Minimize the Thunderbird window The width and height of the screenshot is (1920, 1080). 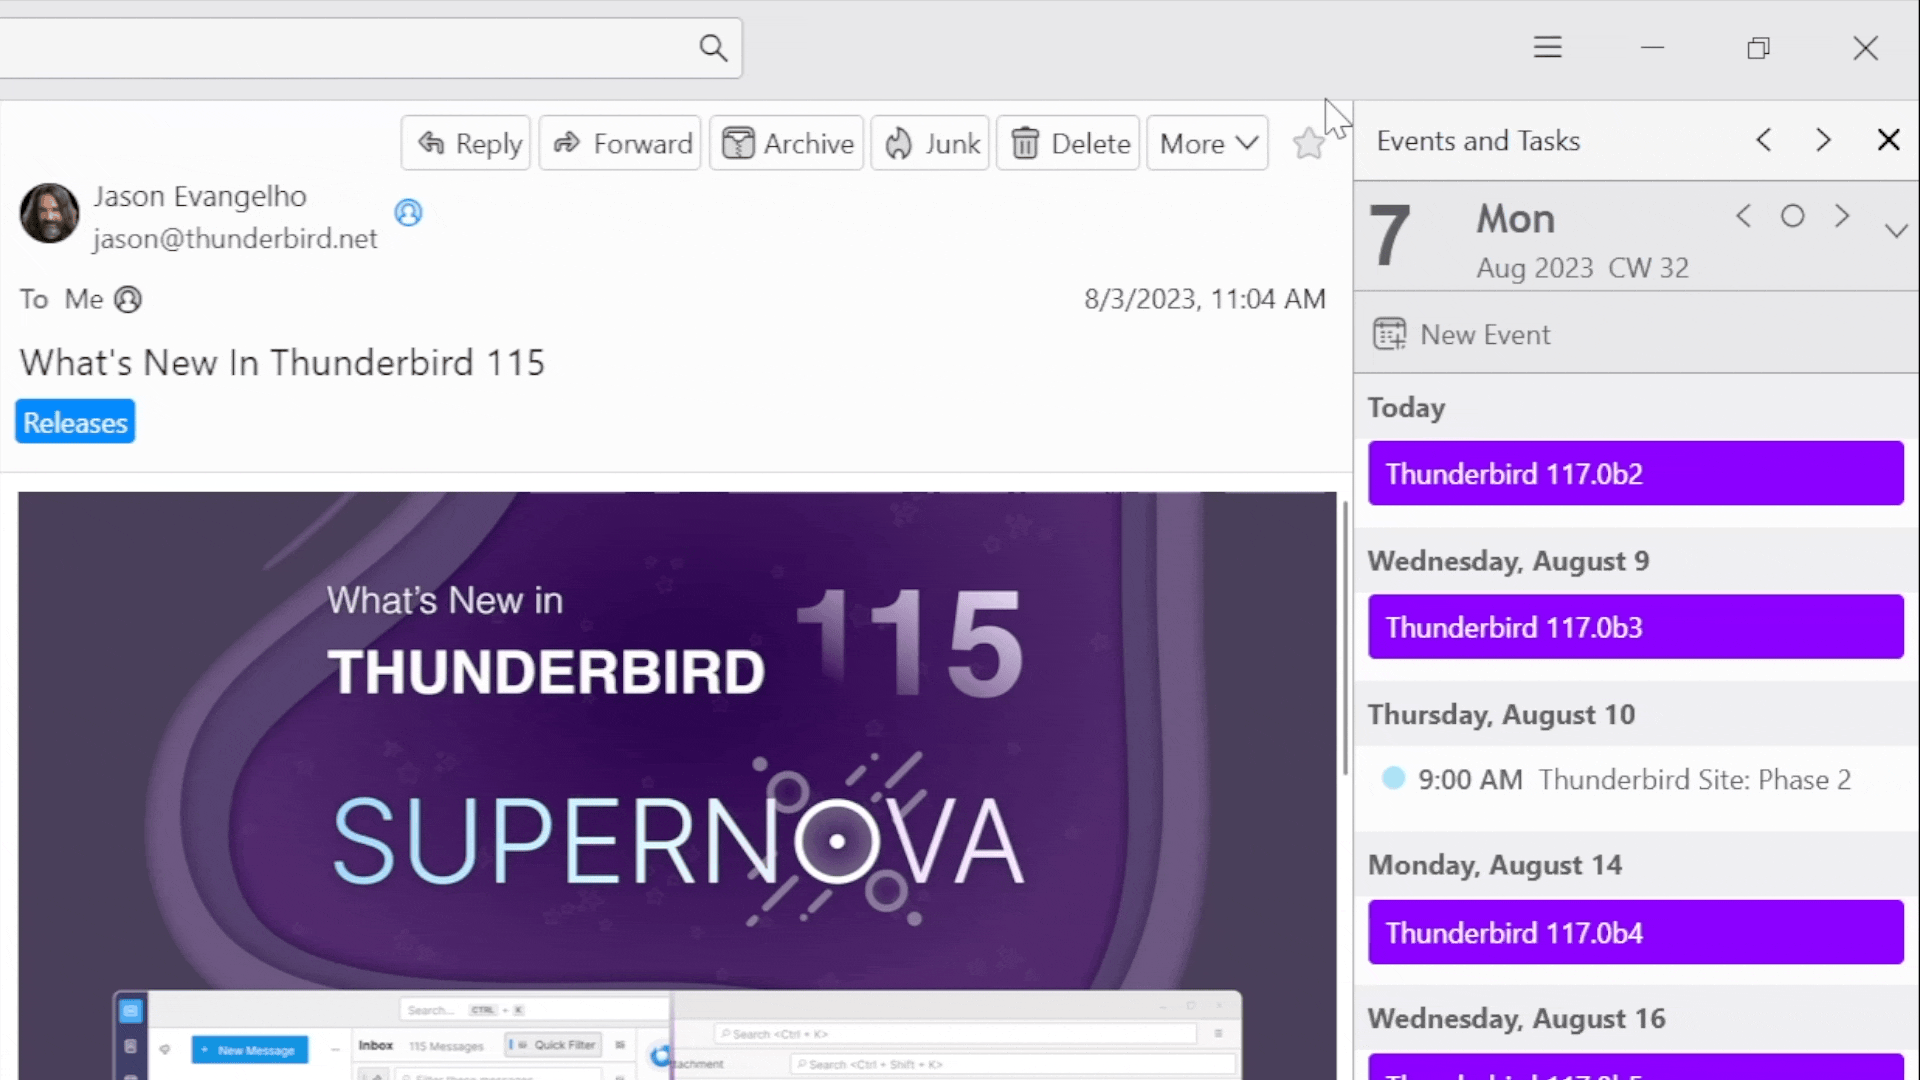[1652, 47]
